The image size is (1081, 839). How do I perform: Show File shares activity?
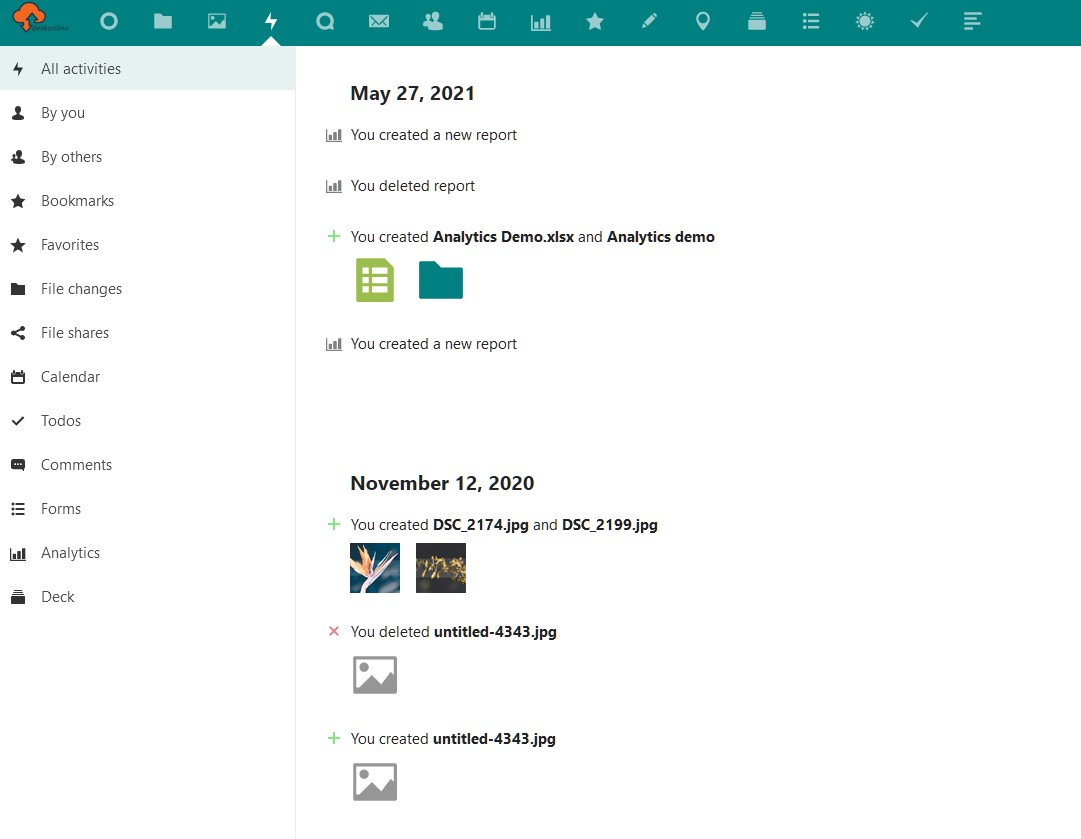pos(148,333)
